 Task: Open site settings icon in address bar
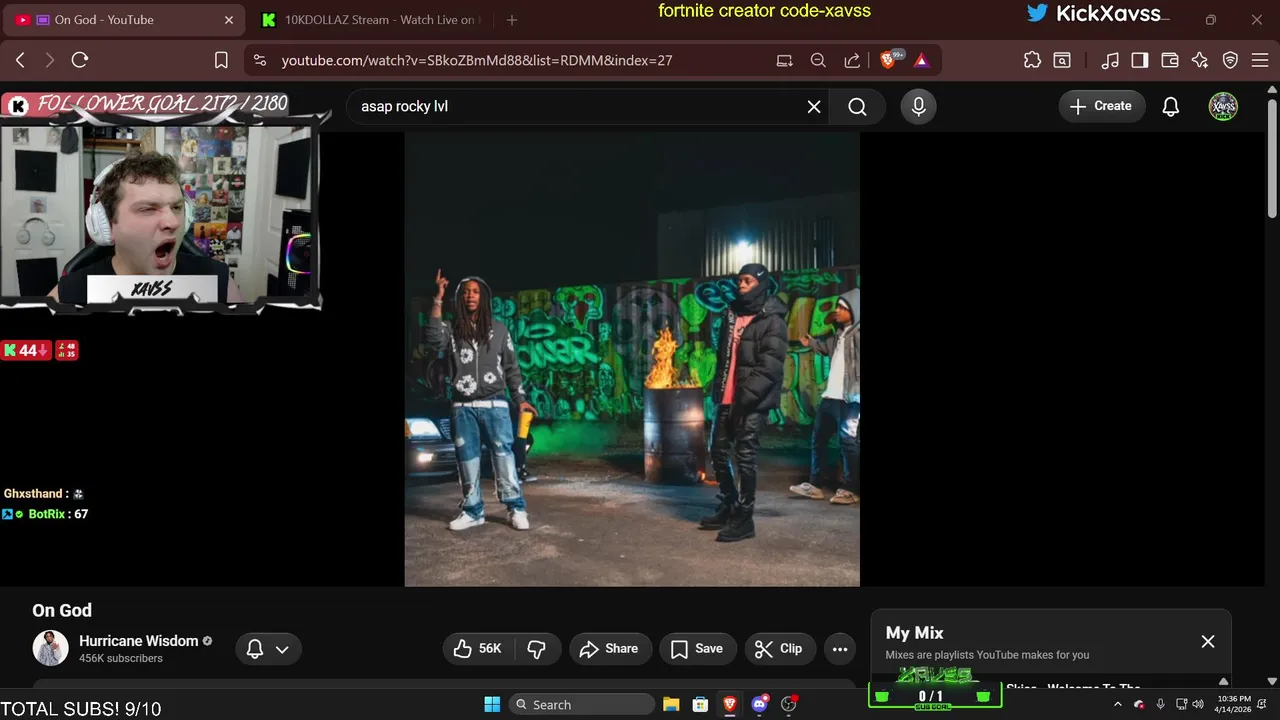point(260,60)
